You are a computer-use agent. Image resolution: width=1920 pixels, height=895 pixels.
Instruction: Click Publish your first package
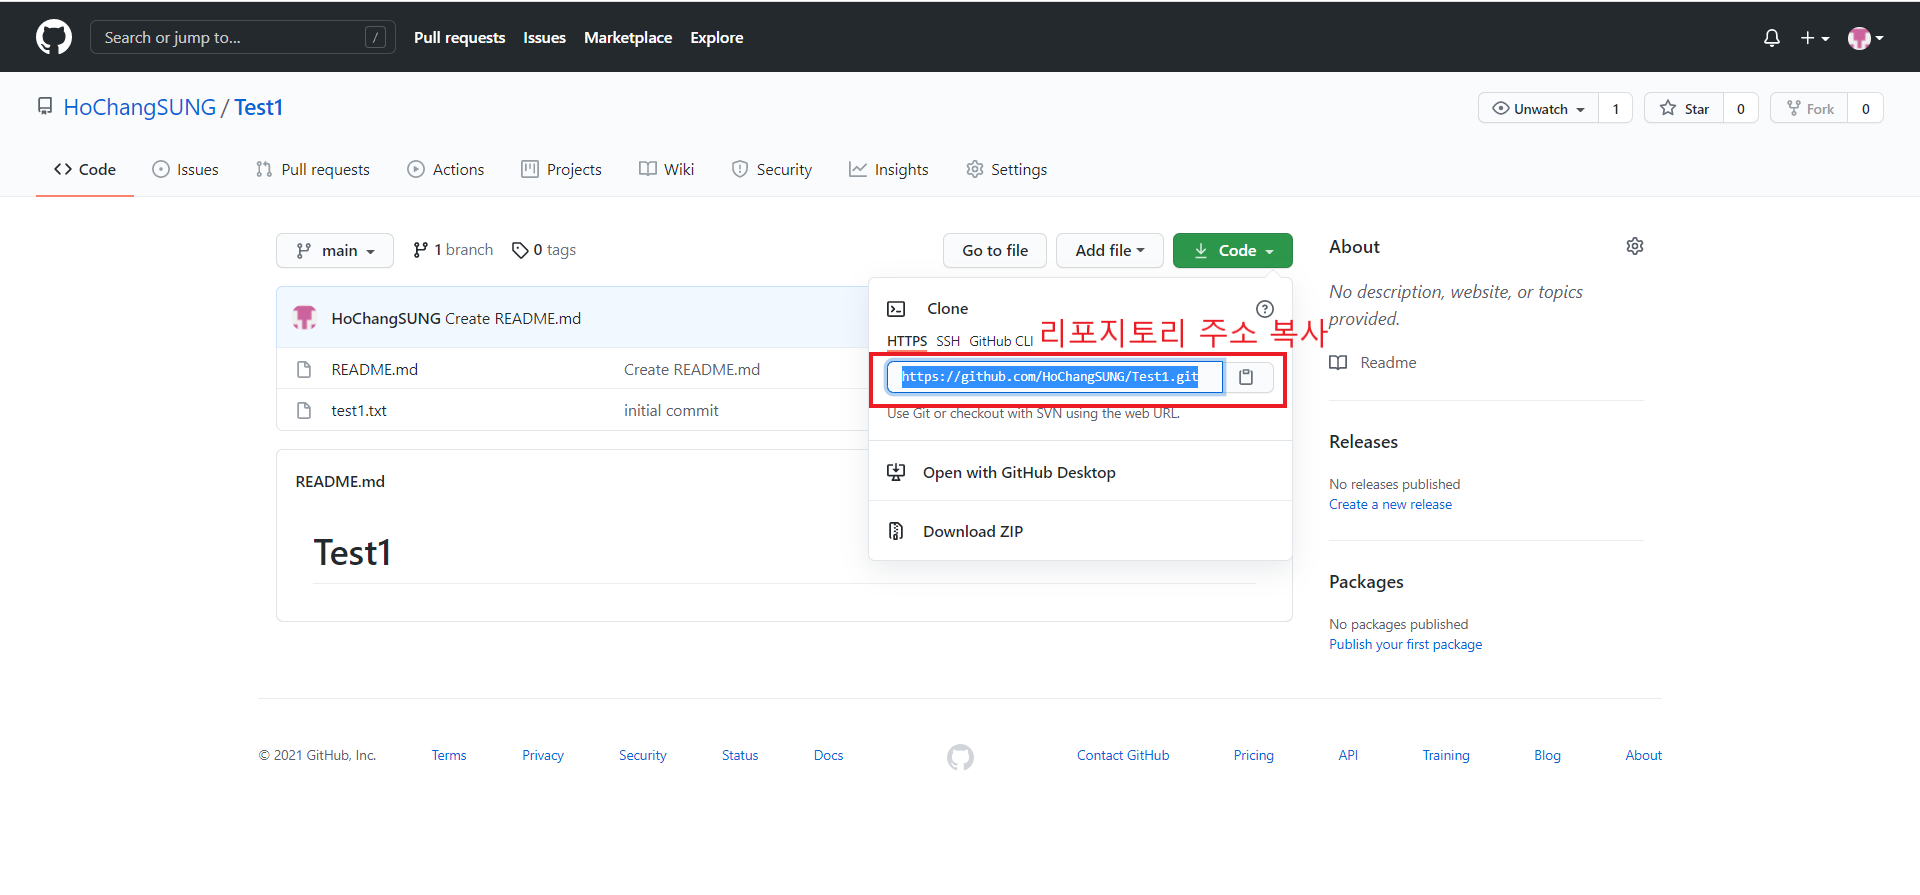click(1405, 644)
